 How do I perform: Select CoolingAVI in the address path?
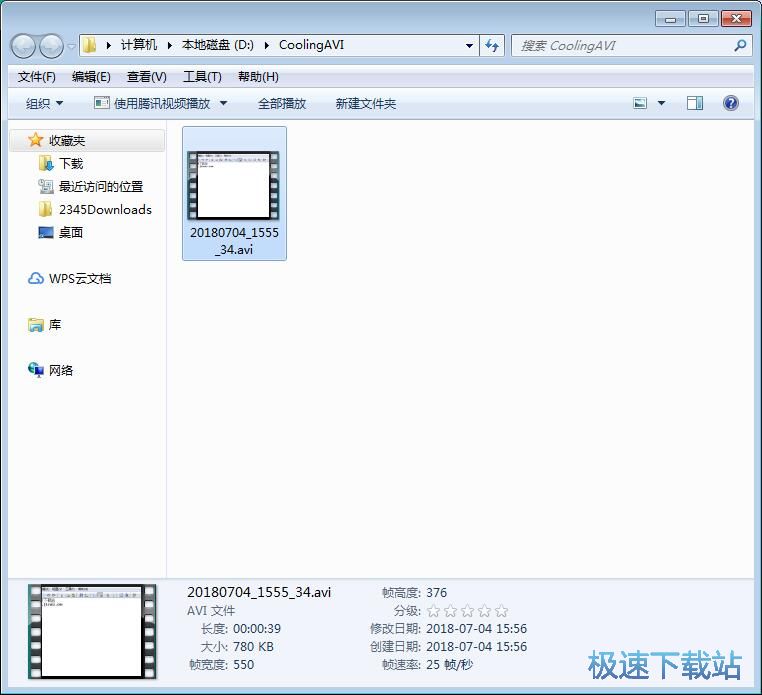[x=311, y=45]
